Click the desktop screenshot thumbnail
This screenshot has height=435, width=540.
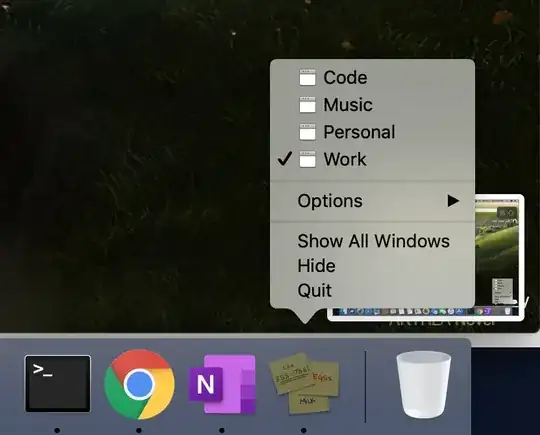(499, 257)
